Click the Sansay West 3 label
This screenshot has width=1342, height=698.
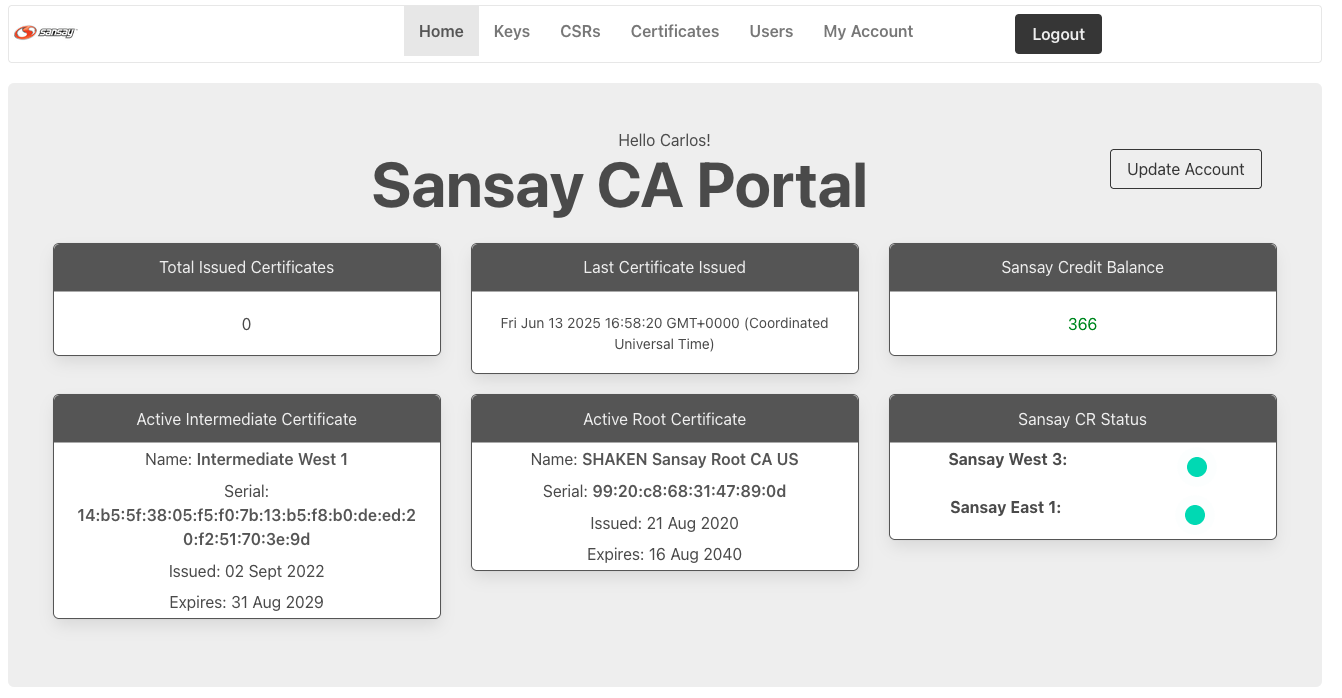1008,460
